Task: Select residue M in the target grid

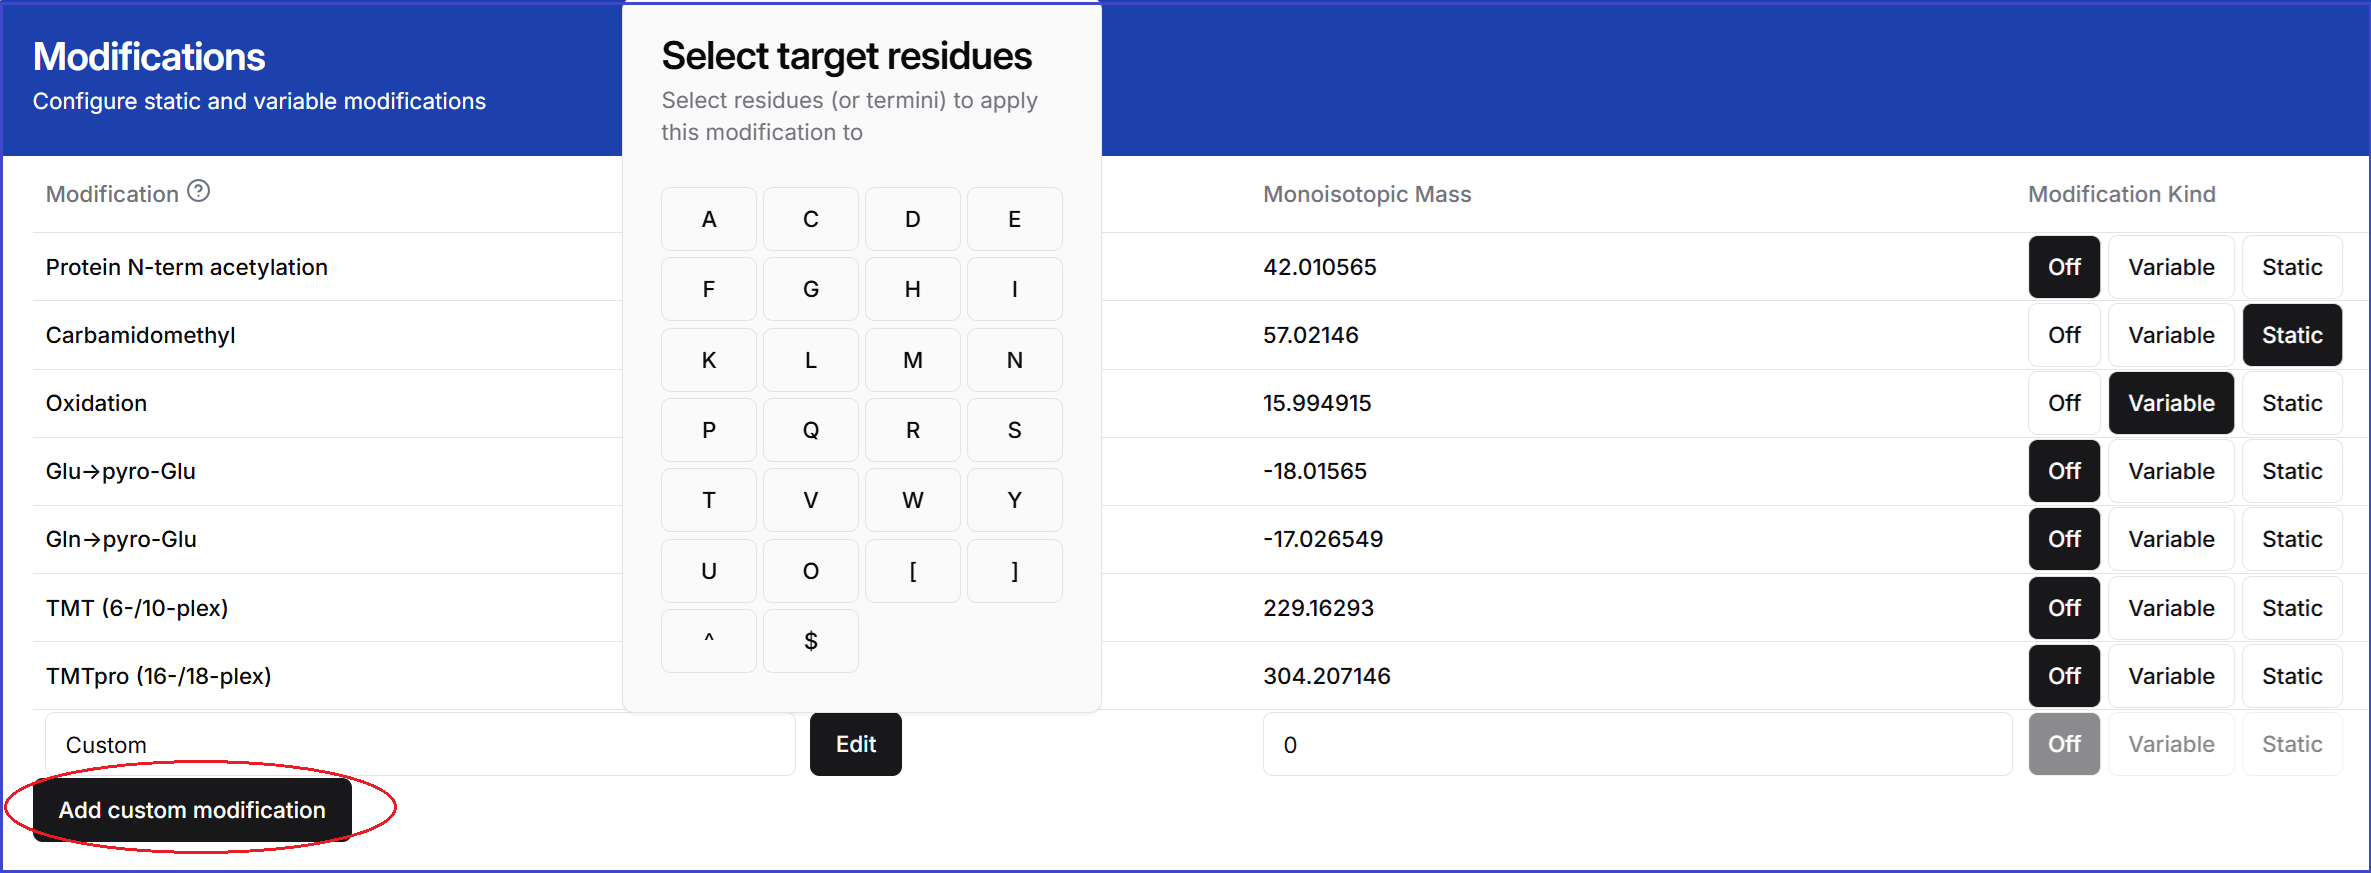Action: [x=912, y=360]
